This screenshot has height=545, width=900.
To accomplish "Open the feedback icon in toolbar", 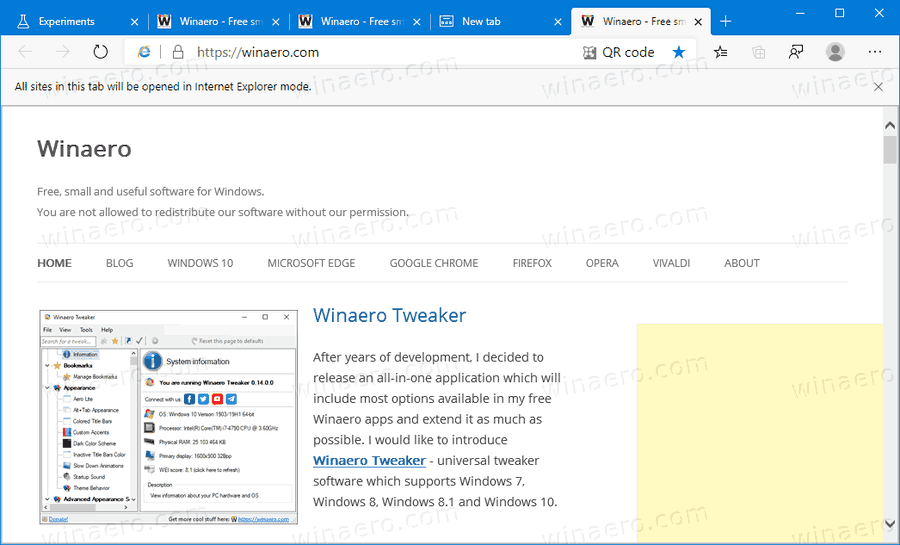I will (796, 52).
